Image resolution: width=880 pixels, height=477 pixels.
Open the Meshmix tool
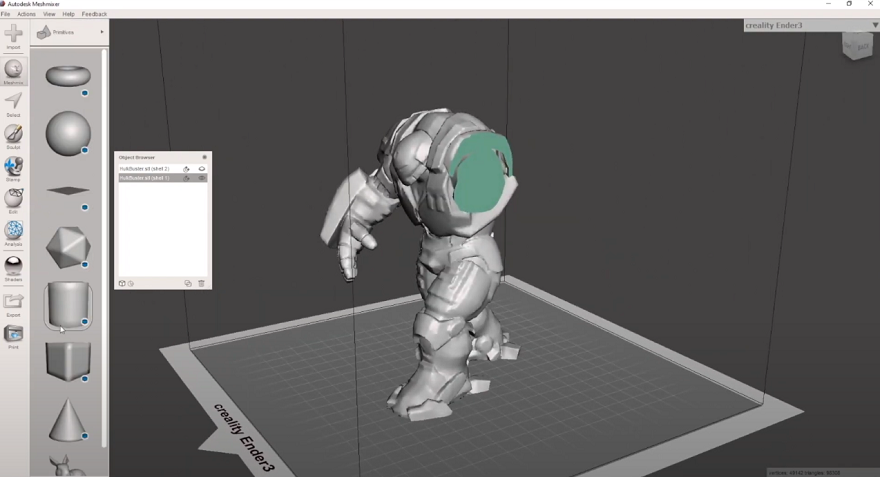(x=13, y=69)
